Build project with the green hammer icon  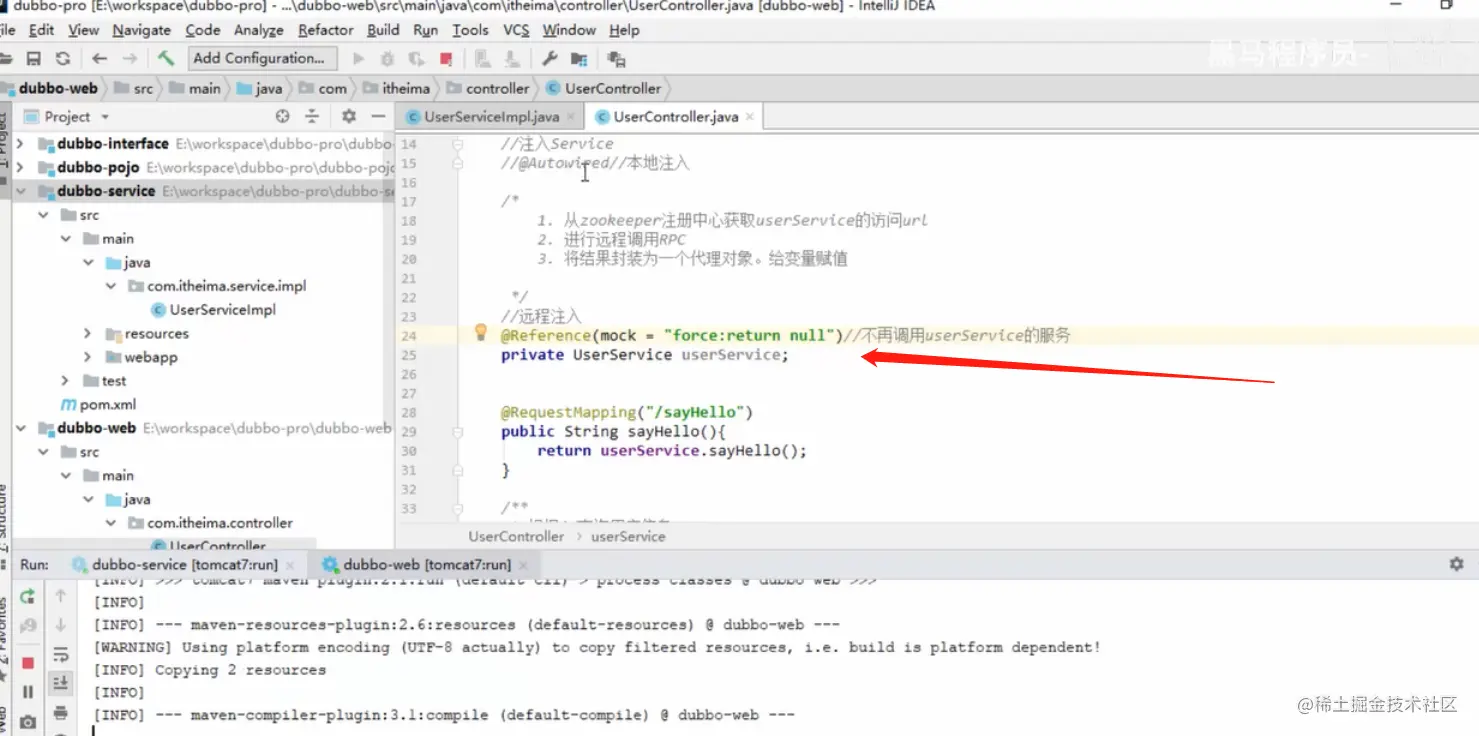tap(166, 58)
